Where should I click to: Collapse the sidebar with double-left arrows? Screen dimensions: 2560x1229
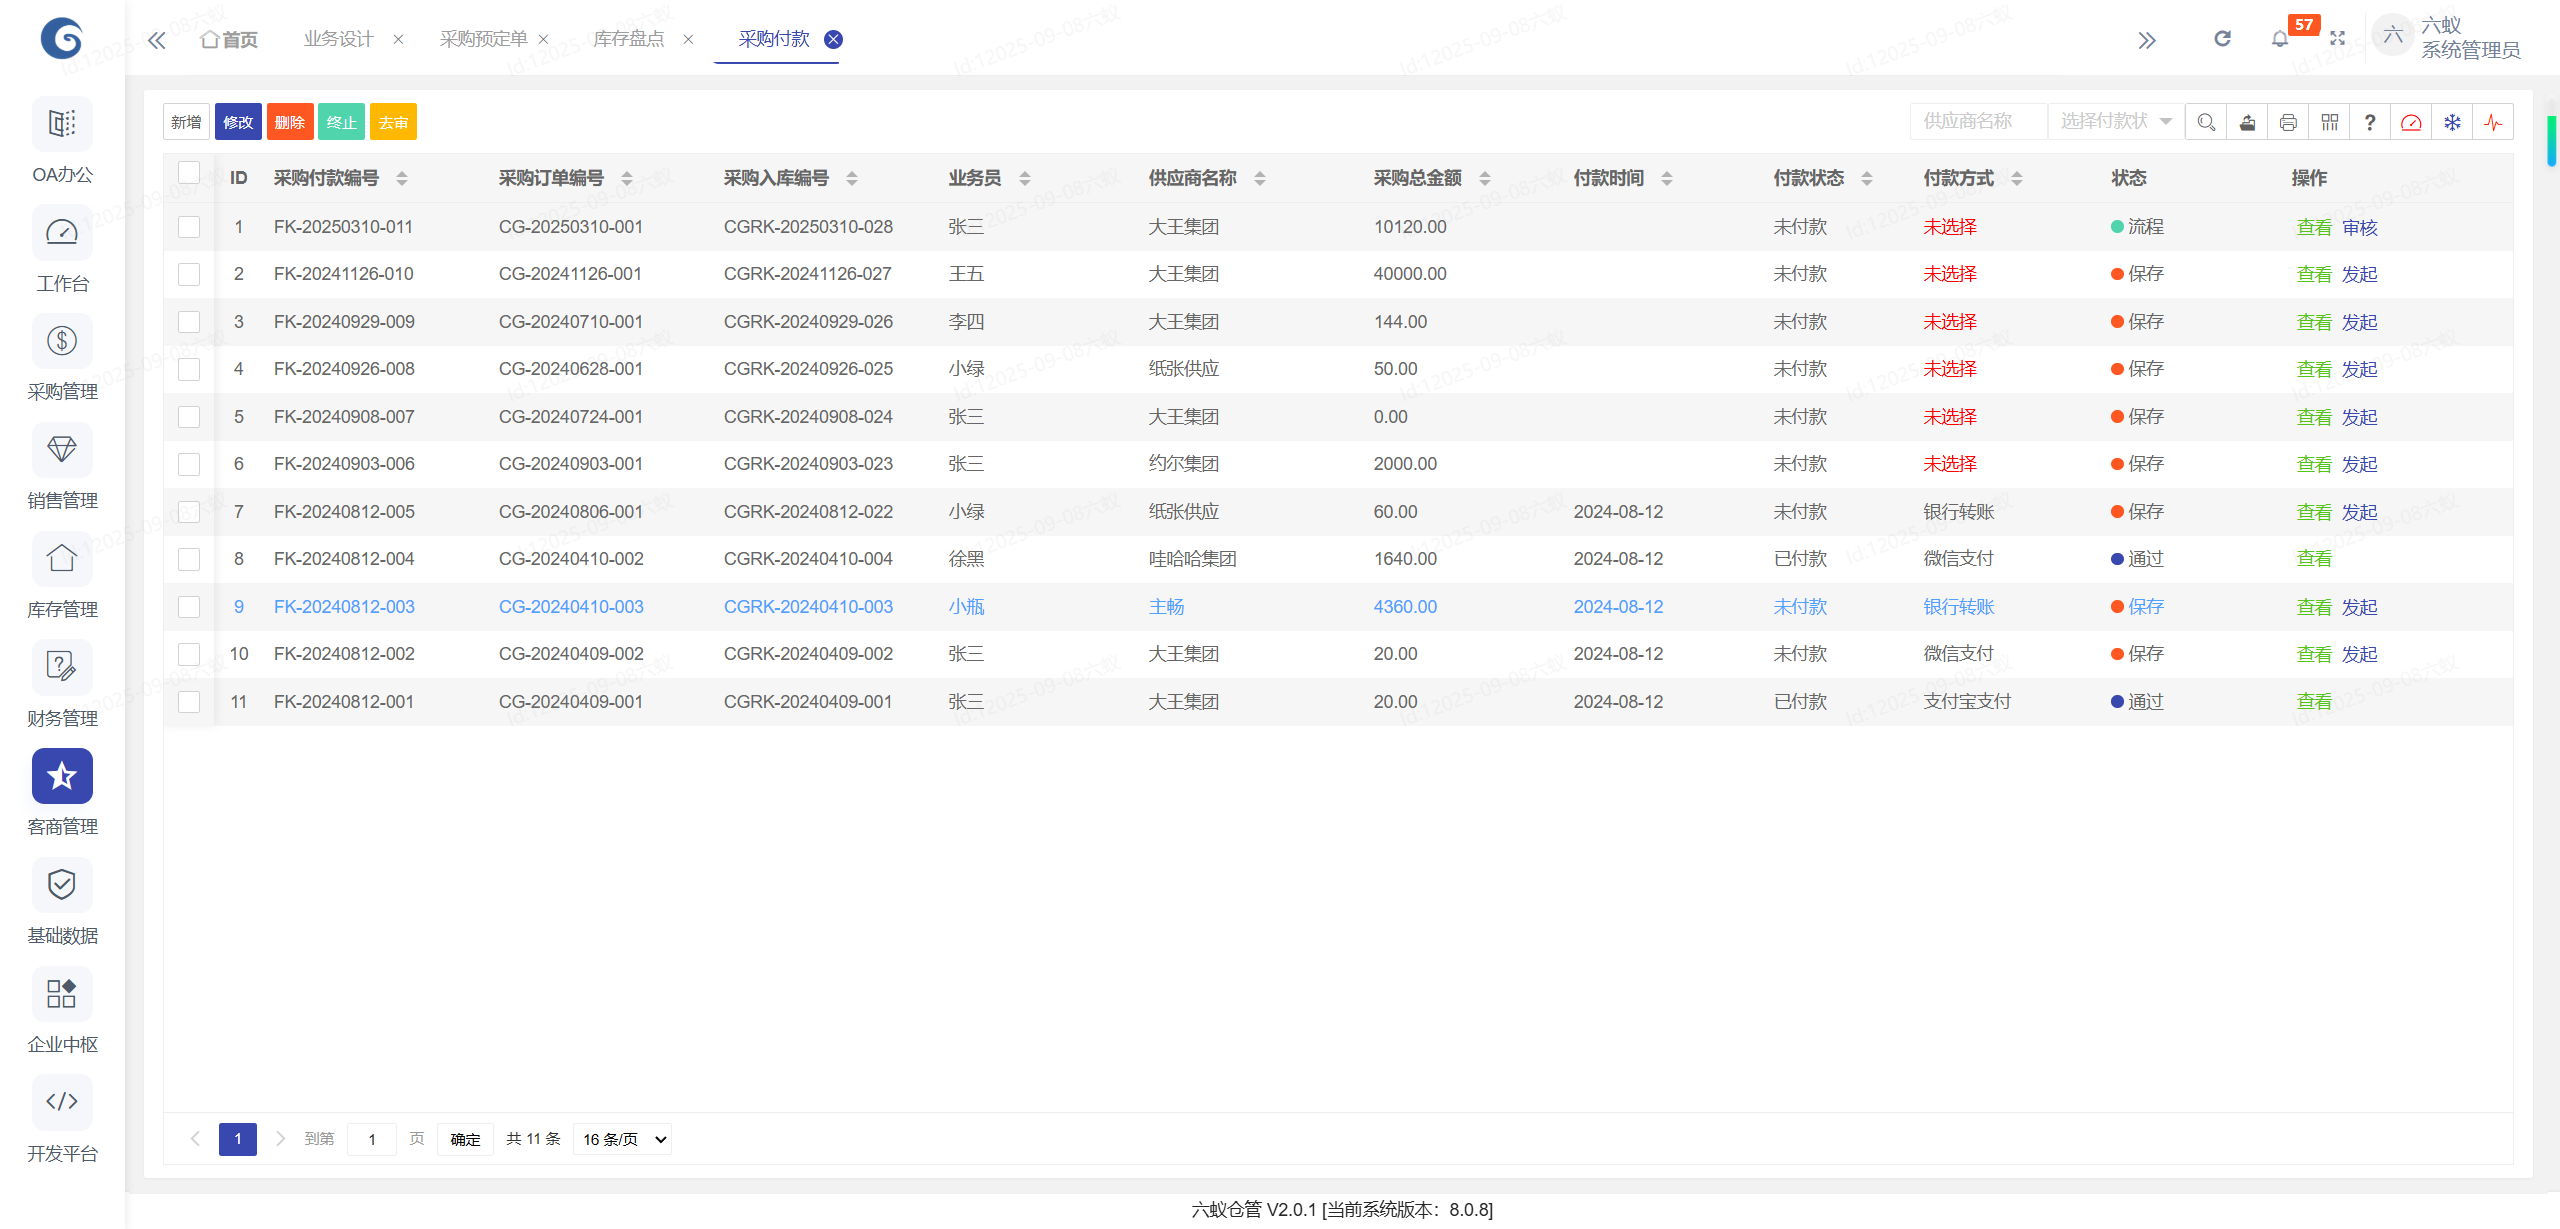point(157,40)
